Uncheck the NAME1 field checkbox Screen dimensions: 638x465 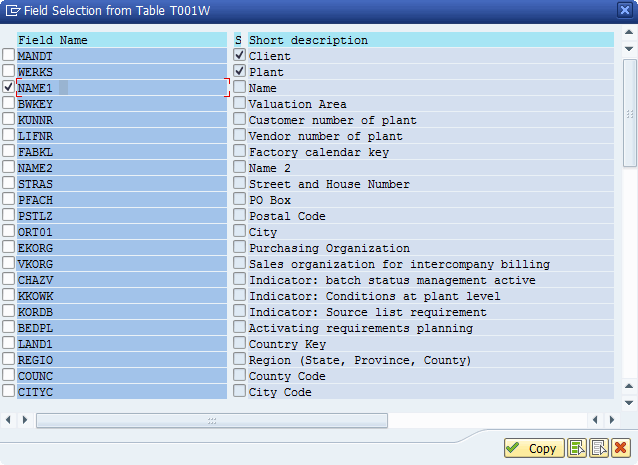click(x=9, y=87)
